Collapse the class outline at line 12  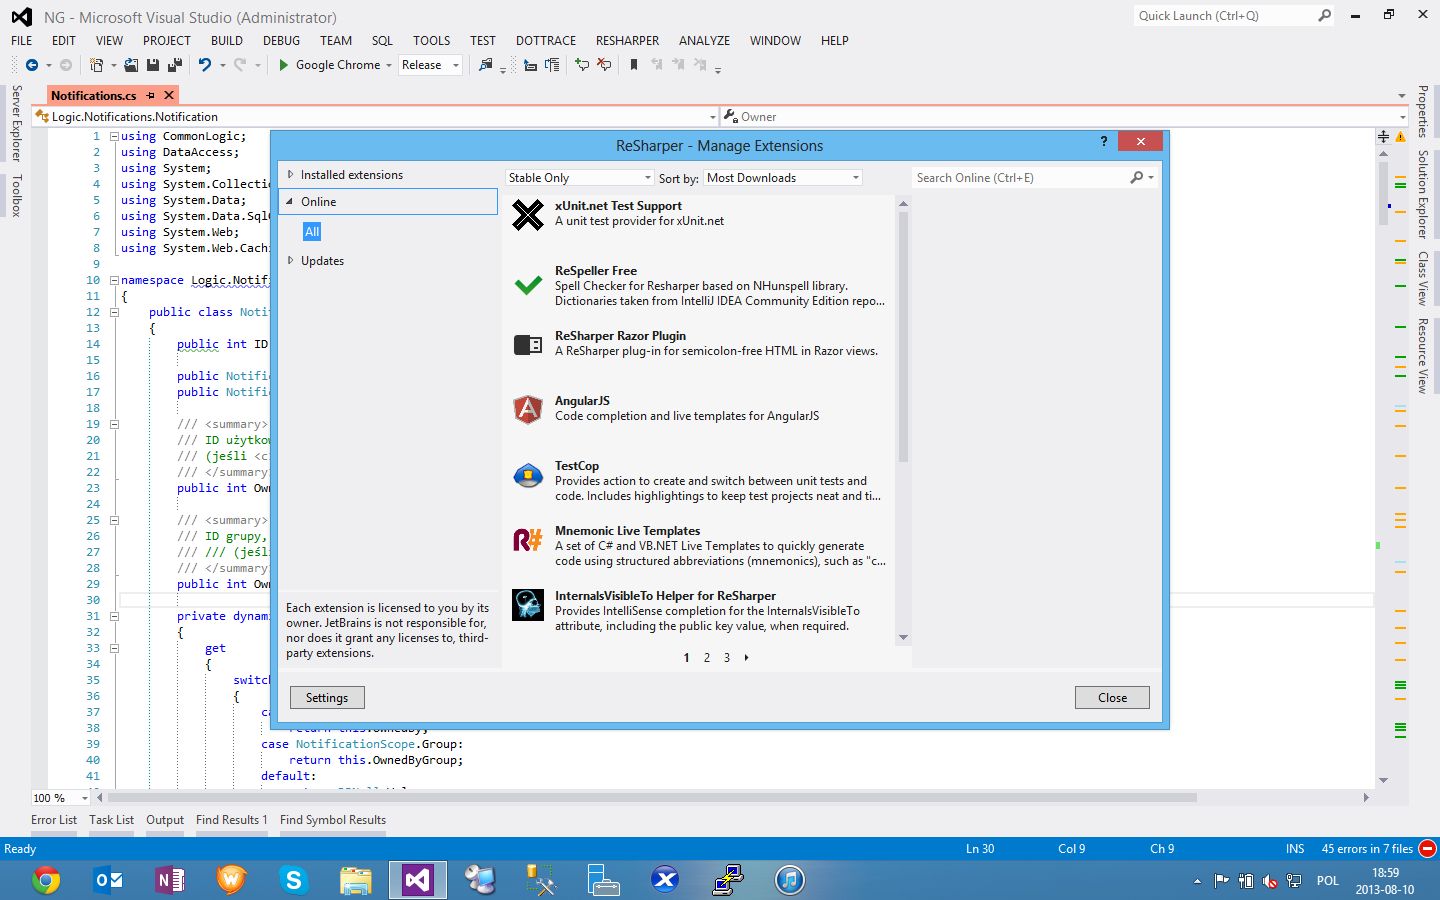[114, 313]
